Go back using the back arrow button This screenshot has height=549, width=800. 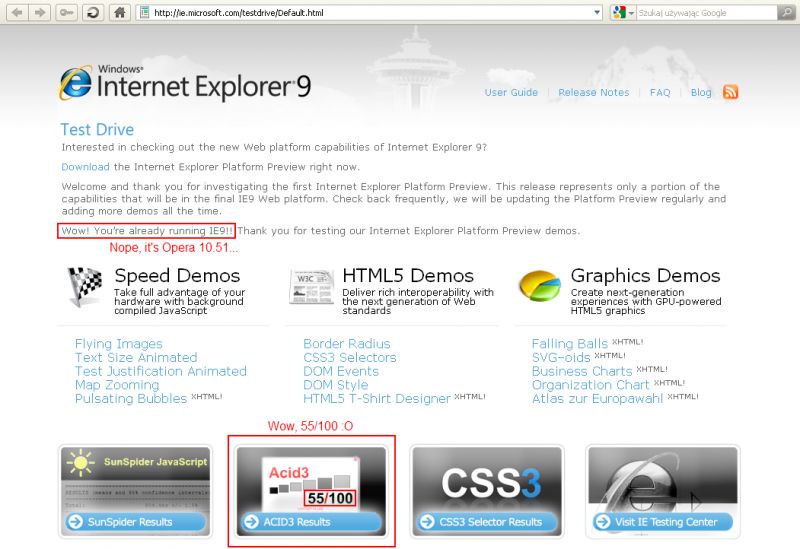[x=17, y=12]
